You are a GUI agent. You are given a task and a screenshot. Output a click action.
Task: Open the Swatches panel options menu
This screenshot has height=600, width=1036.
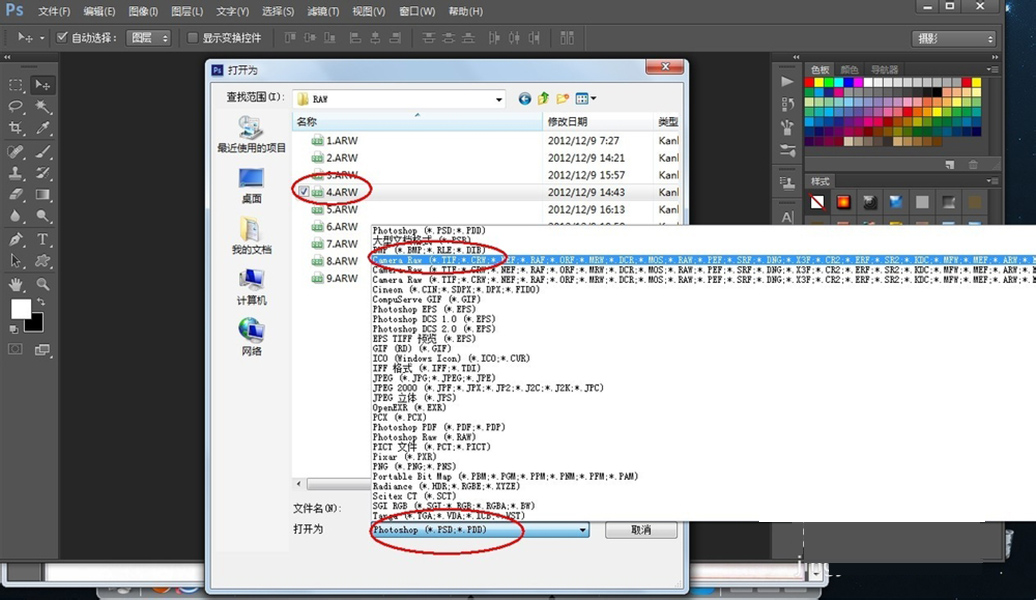[x=992, y=69]
